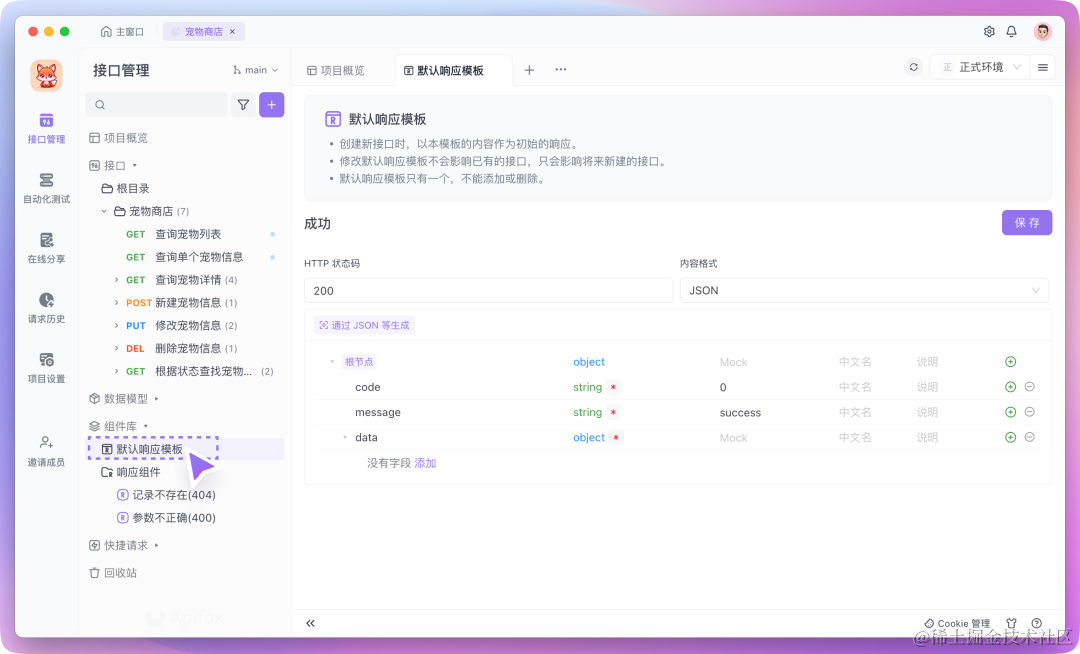
Task: Open the 内容格式 JSON dropdown
Action: click(864, 291)
